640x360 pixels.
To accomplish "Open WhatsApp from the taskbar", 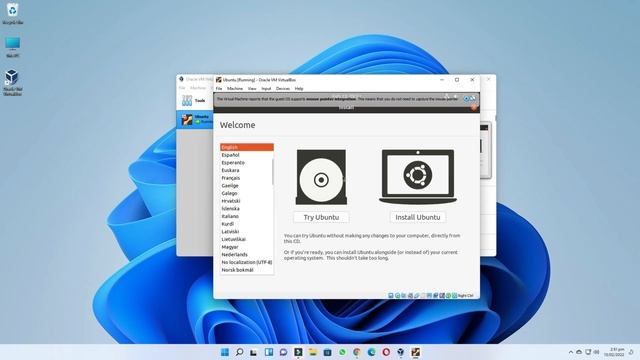I will pyautogui.click(x=342, y=352).
